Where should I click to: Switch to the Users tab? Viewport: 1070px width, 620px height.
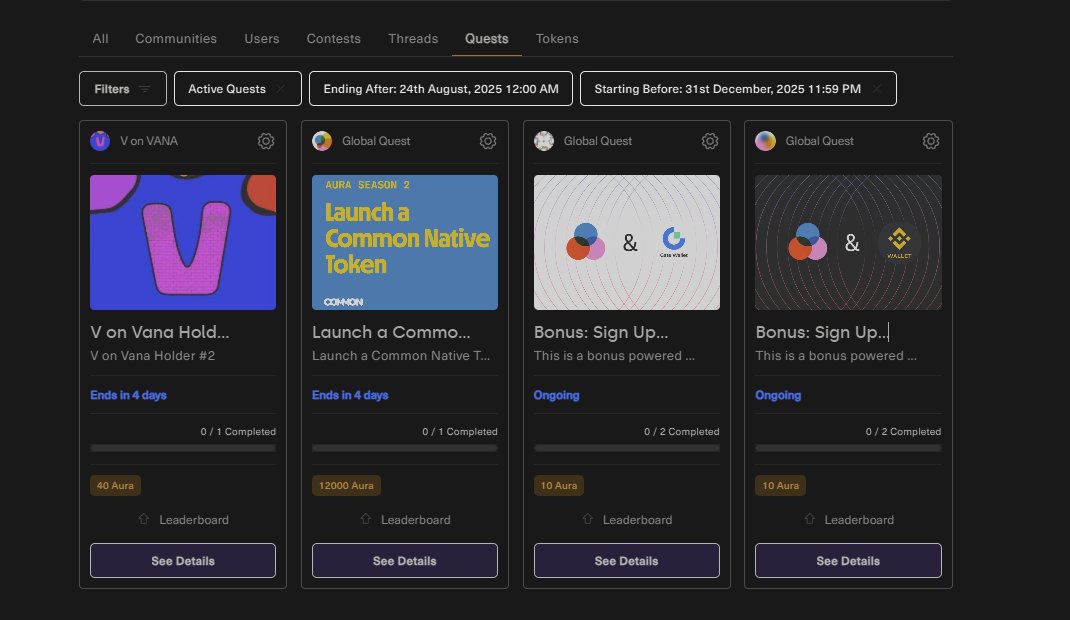(x=262, y=39)
